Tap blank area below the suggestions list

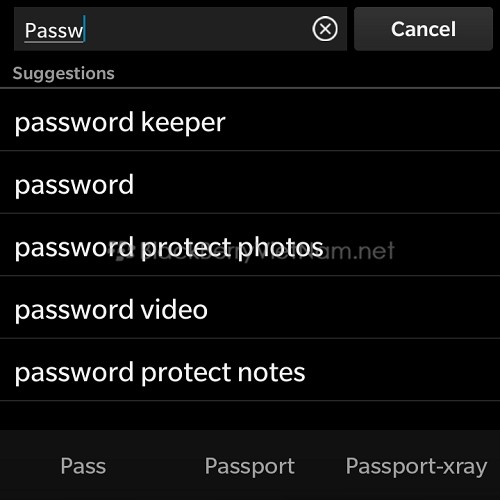coord(250,415)
